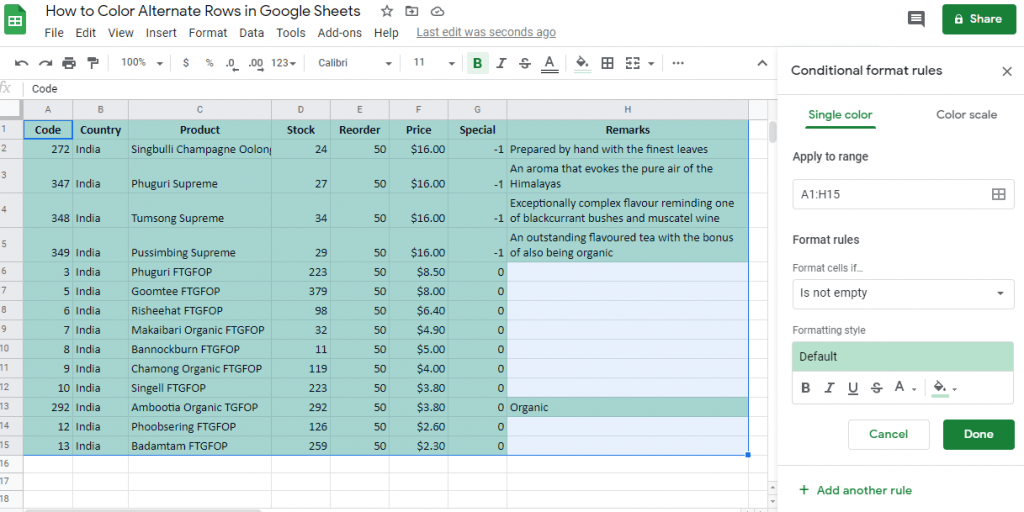This screenshot has width=1024, height=512.
Task: Select the Stock cell 379
Action: click(301, 291)
